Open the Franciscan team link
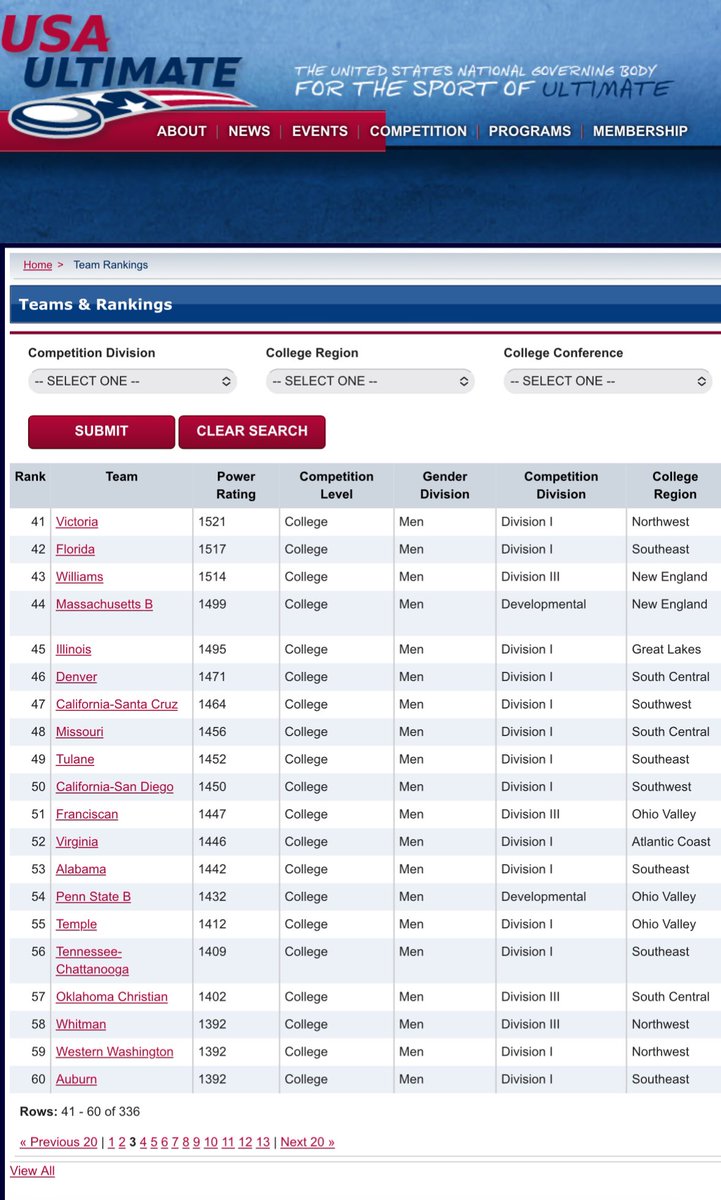This screenshot has height=1200, width=721. pos(87,814)
